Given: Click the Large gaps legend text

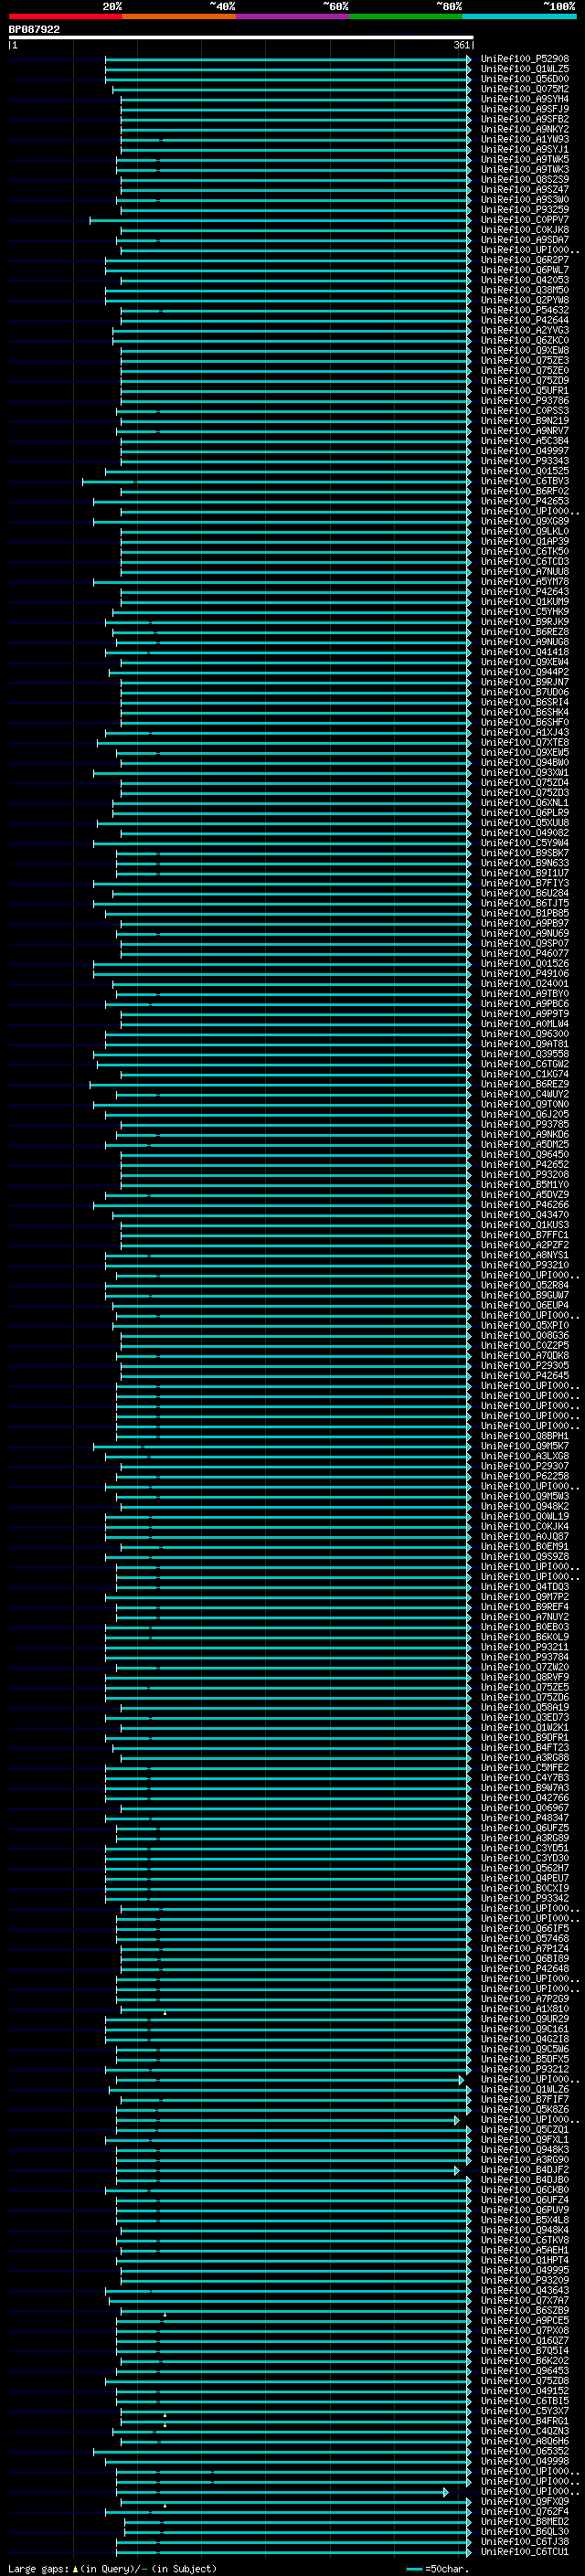Looking at the screenshot, I should pyautogui.click(x=112, y=2568).
